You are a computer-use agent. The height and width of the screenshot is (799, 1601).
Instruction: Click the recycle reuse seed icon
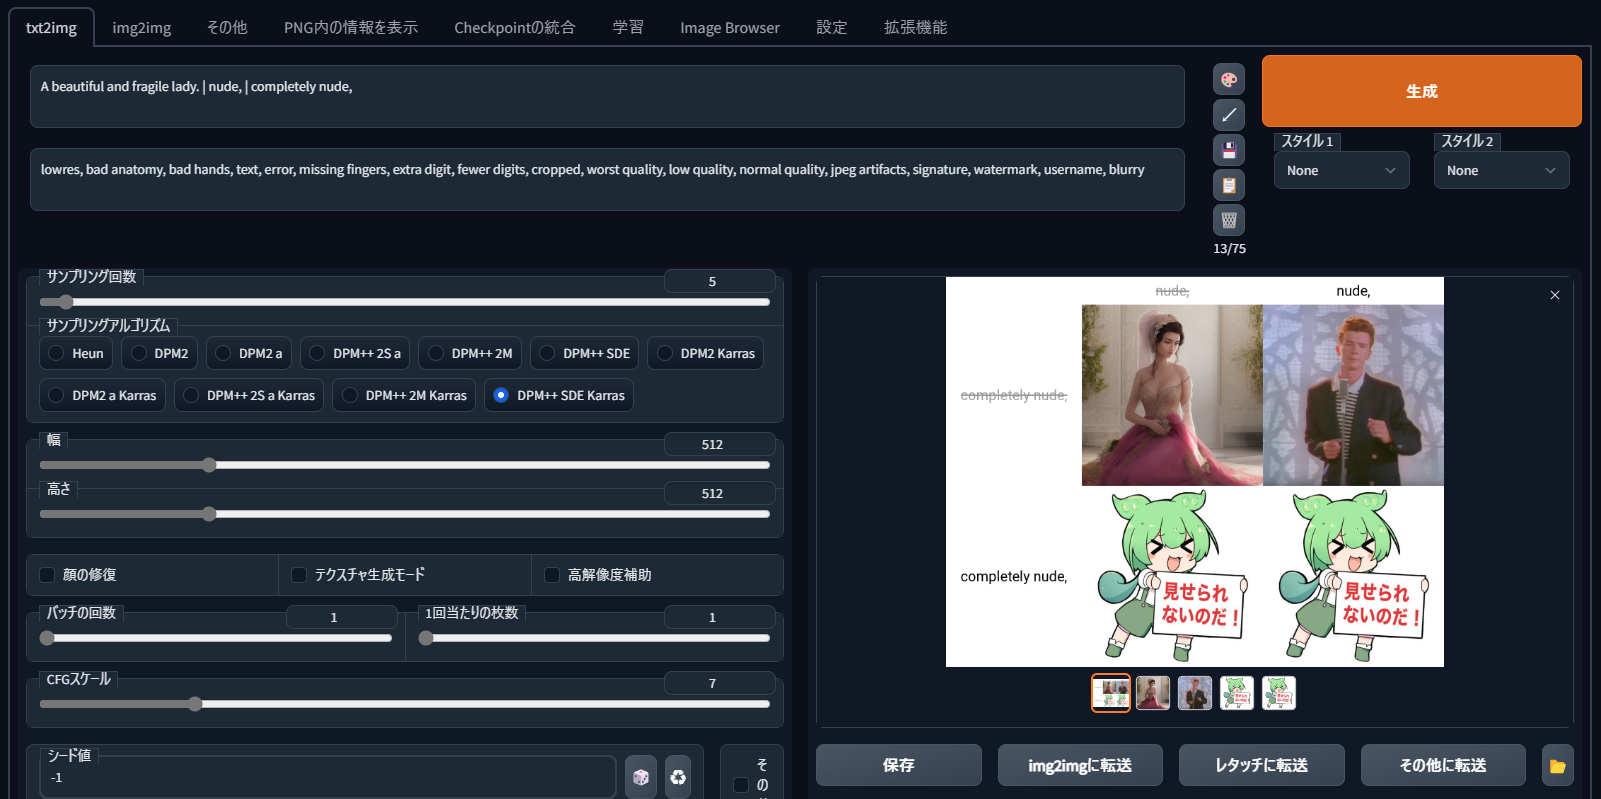(678, 777)
